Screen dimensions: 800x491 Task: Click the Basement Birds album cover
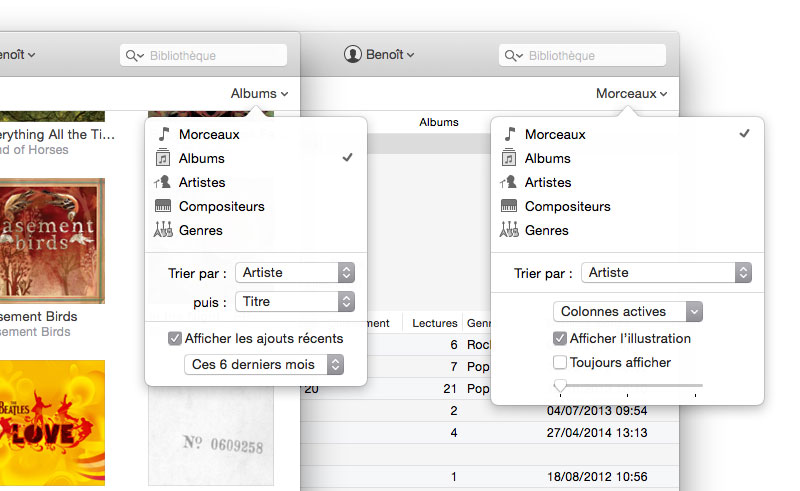pos(52,240)
